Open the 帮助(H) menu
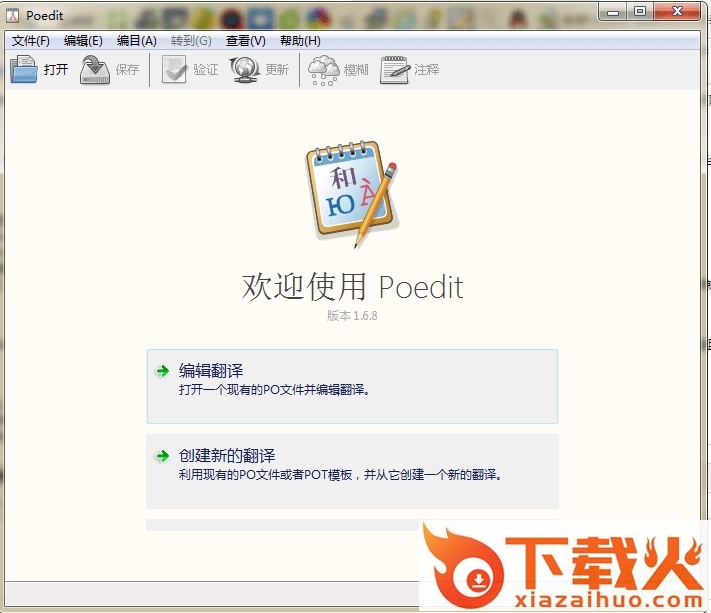 [300, 41]
